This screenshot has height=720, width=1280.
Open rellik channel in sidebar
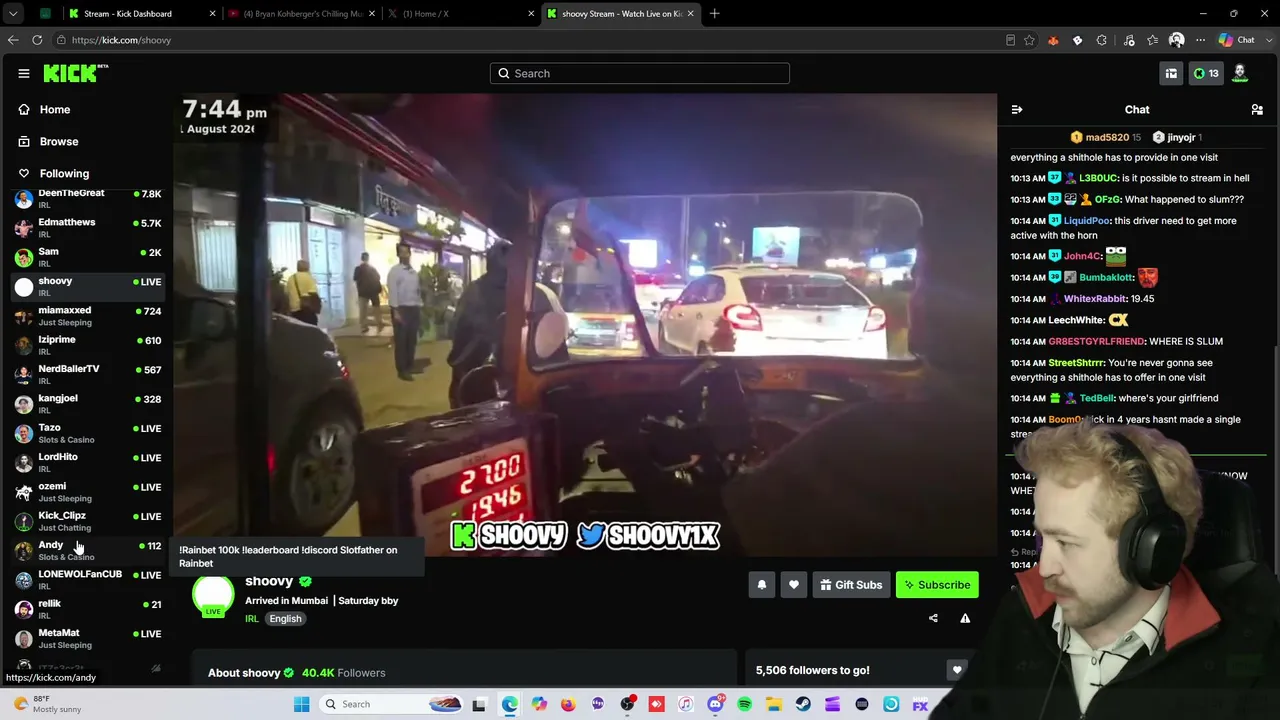click(x=88, y=609)
